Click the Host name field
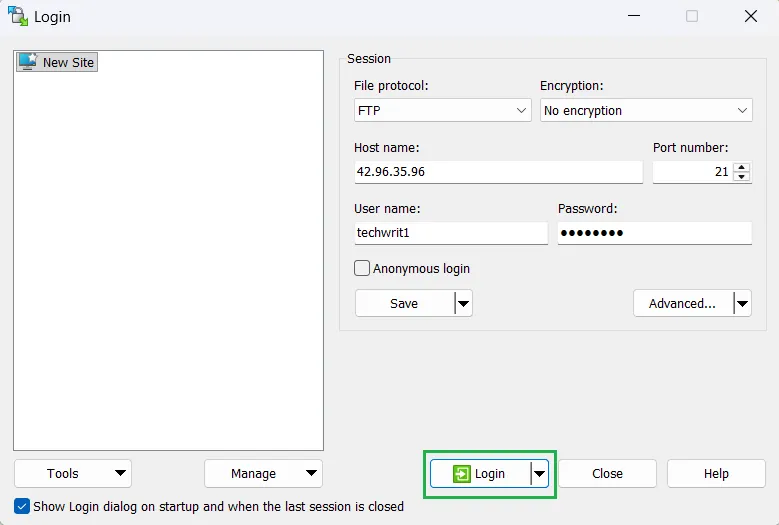Image resolution: width=779 pixels, height=525 pixels. 498,172
